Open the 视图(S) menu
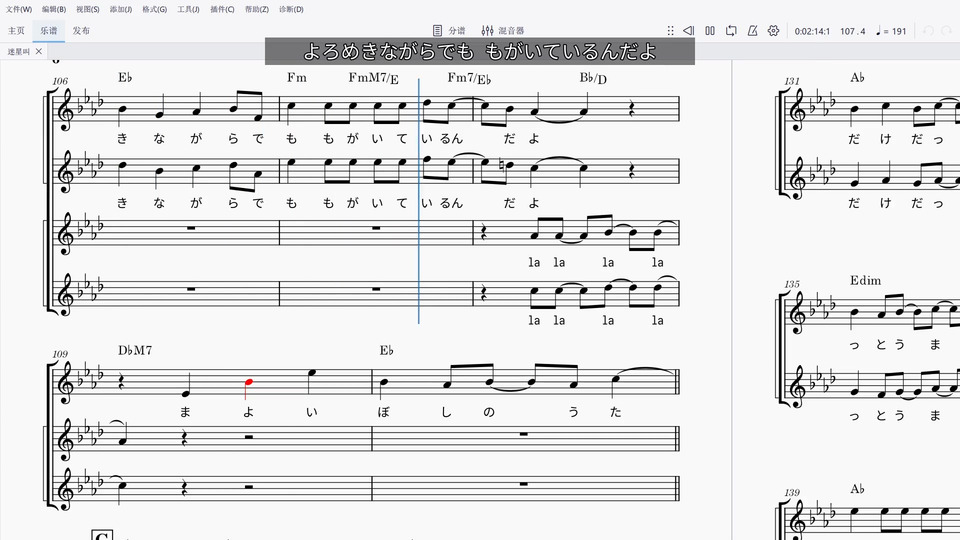Screen dimensions: 960x540 coord(88,9)
